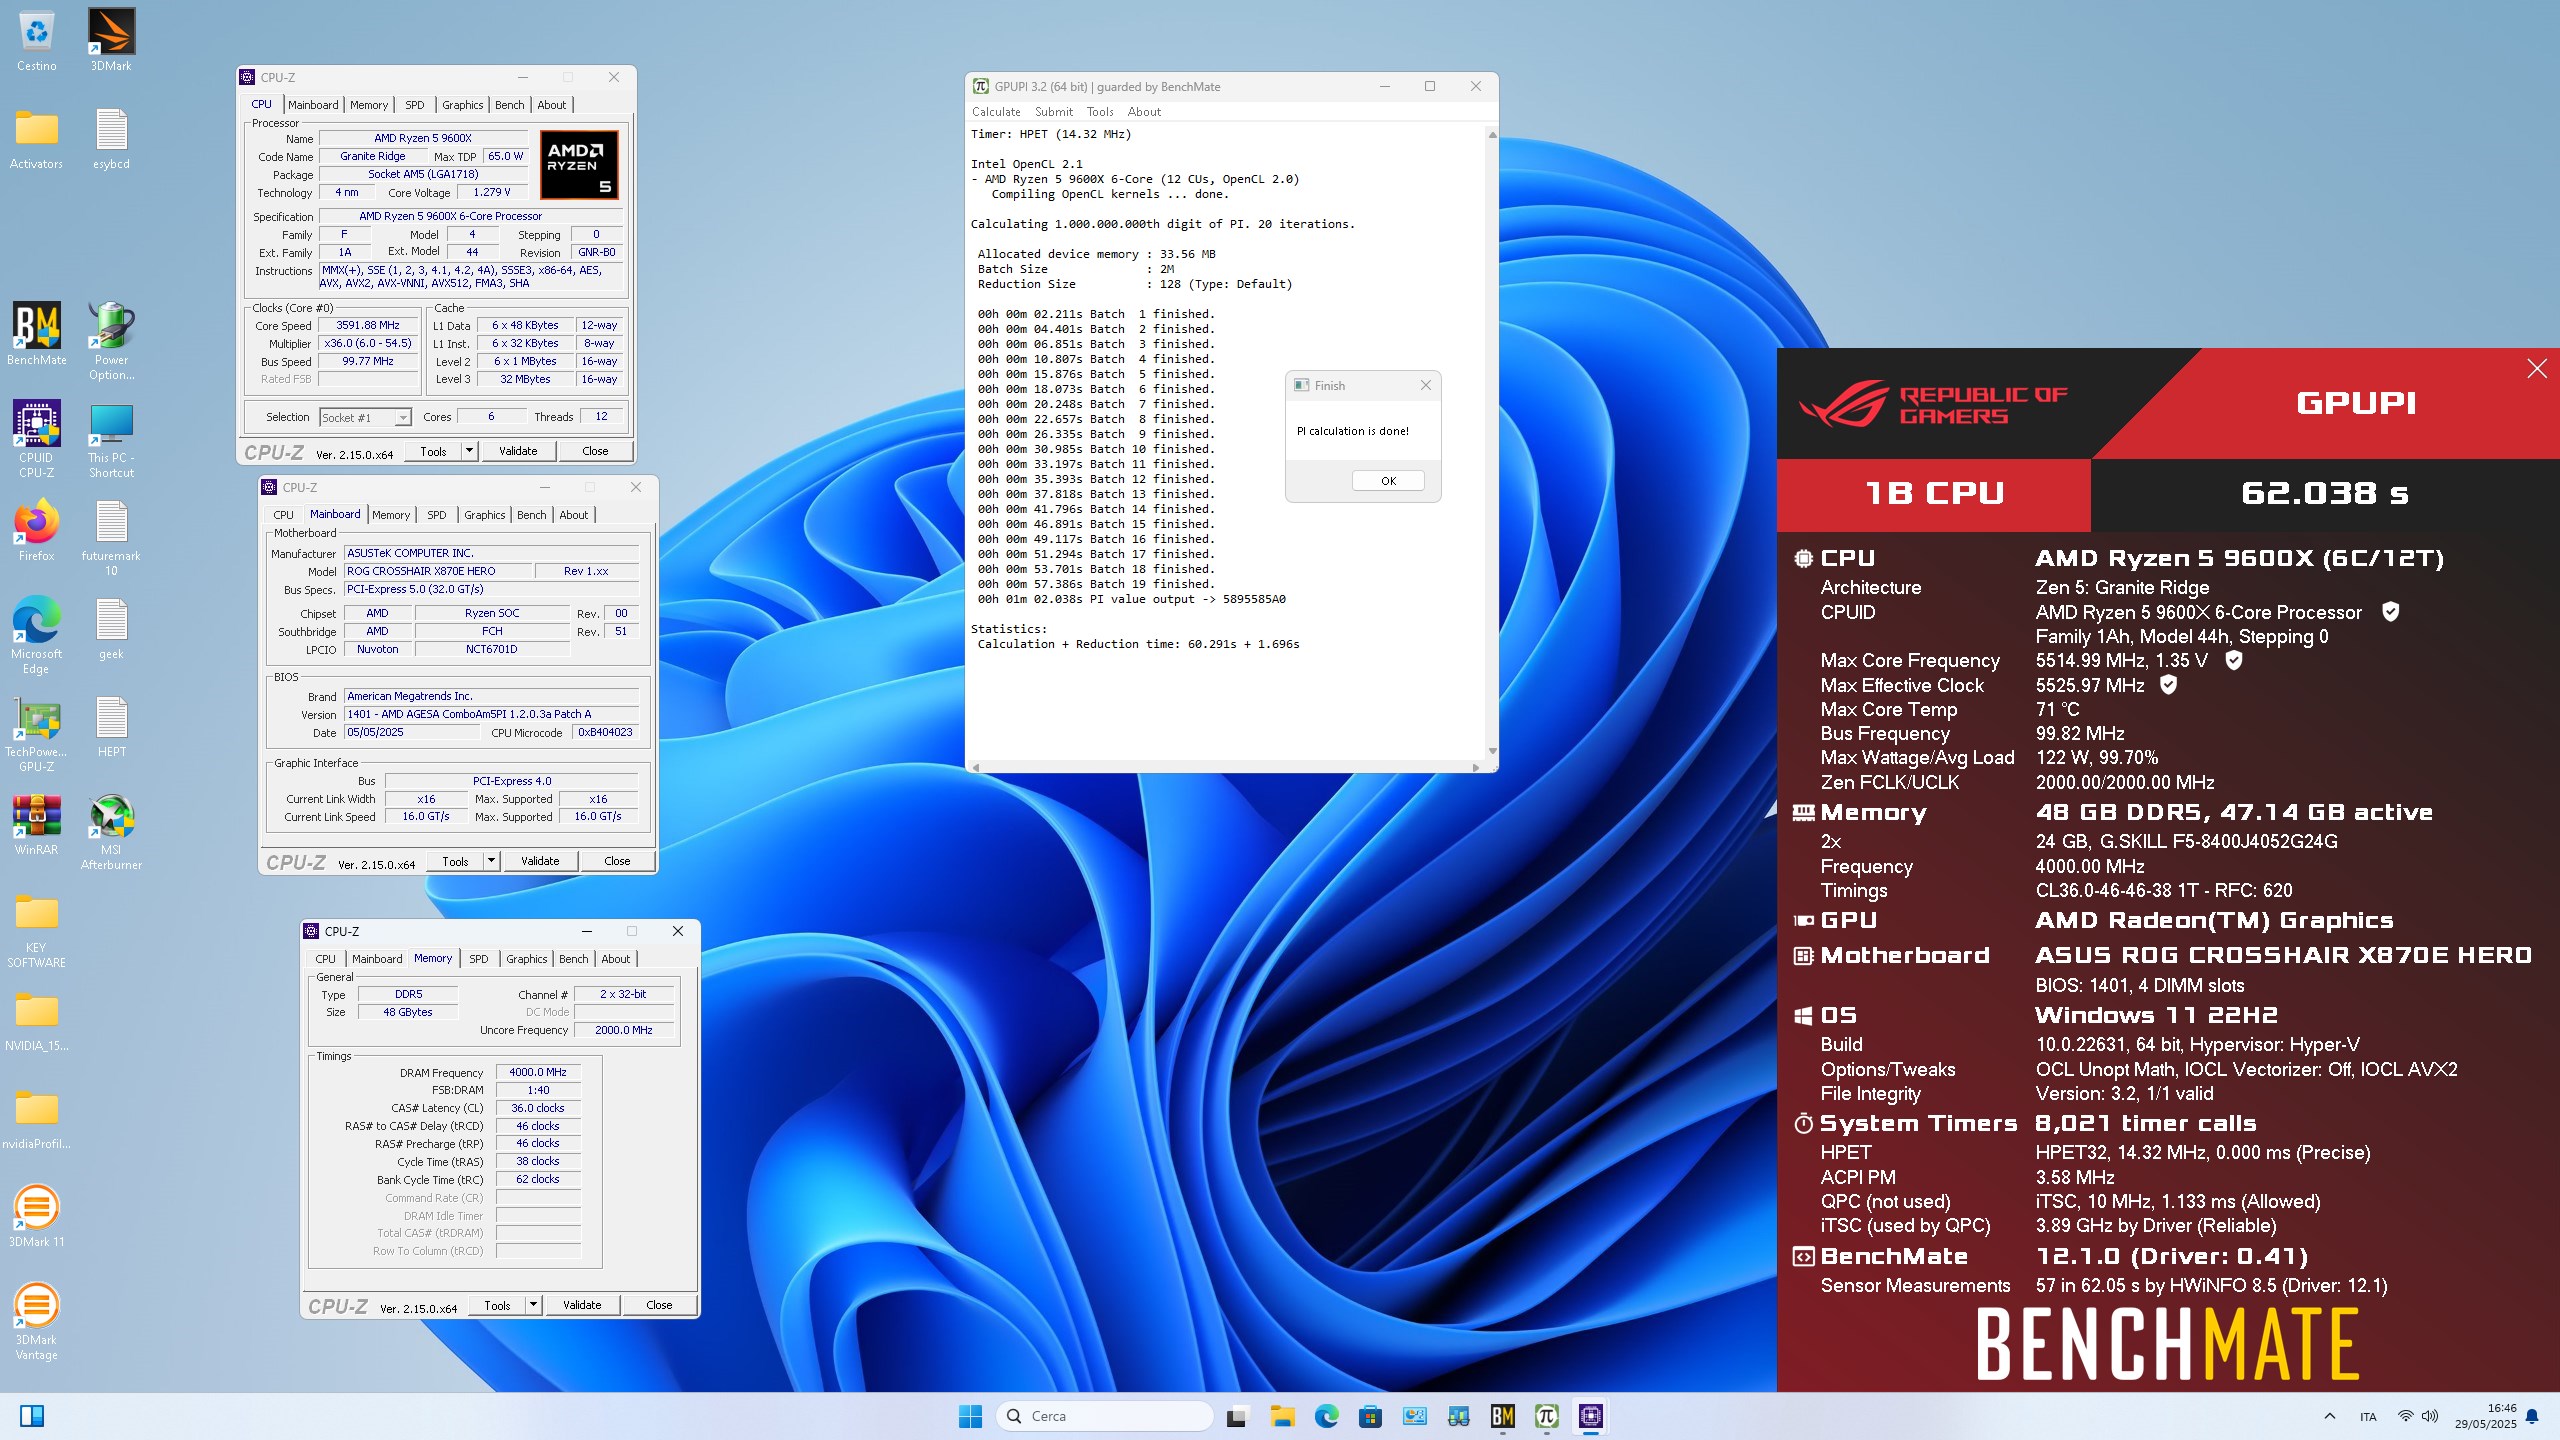Open Tools dropdown arrow in Memory CPU-Z window
Screen dimensions: 2560x1440
pos(533,1305)
